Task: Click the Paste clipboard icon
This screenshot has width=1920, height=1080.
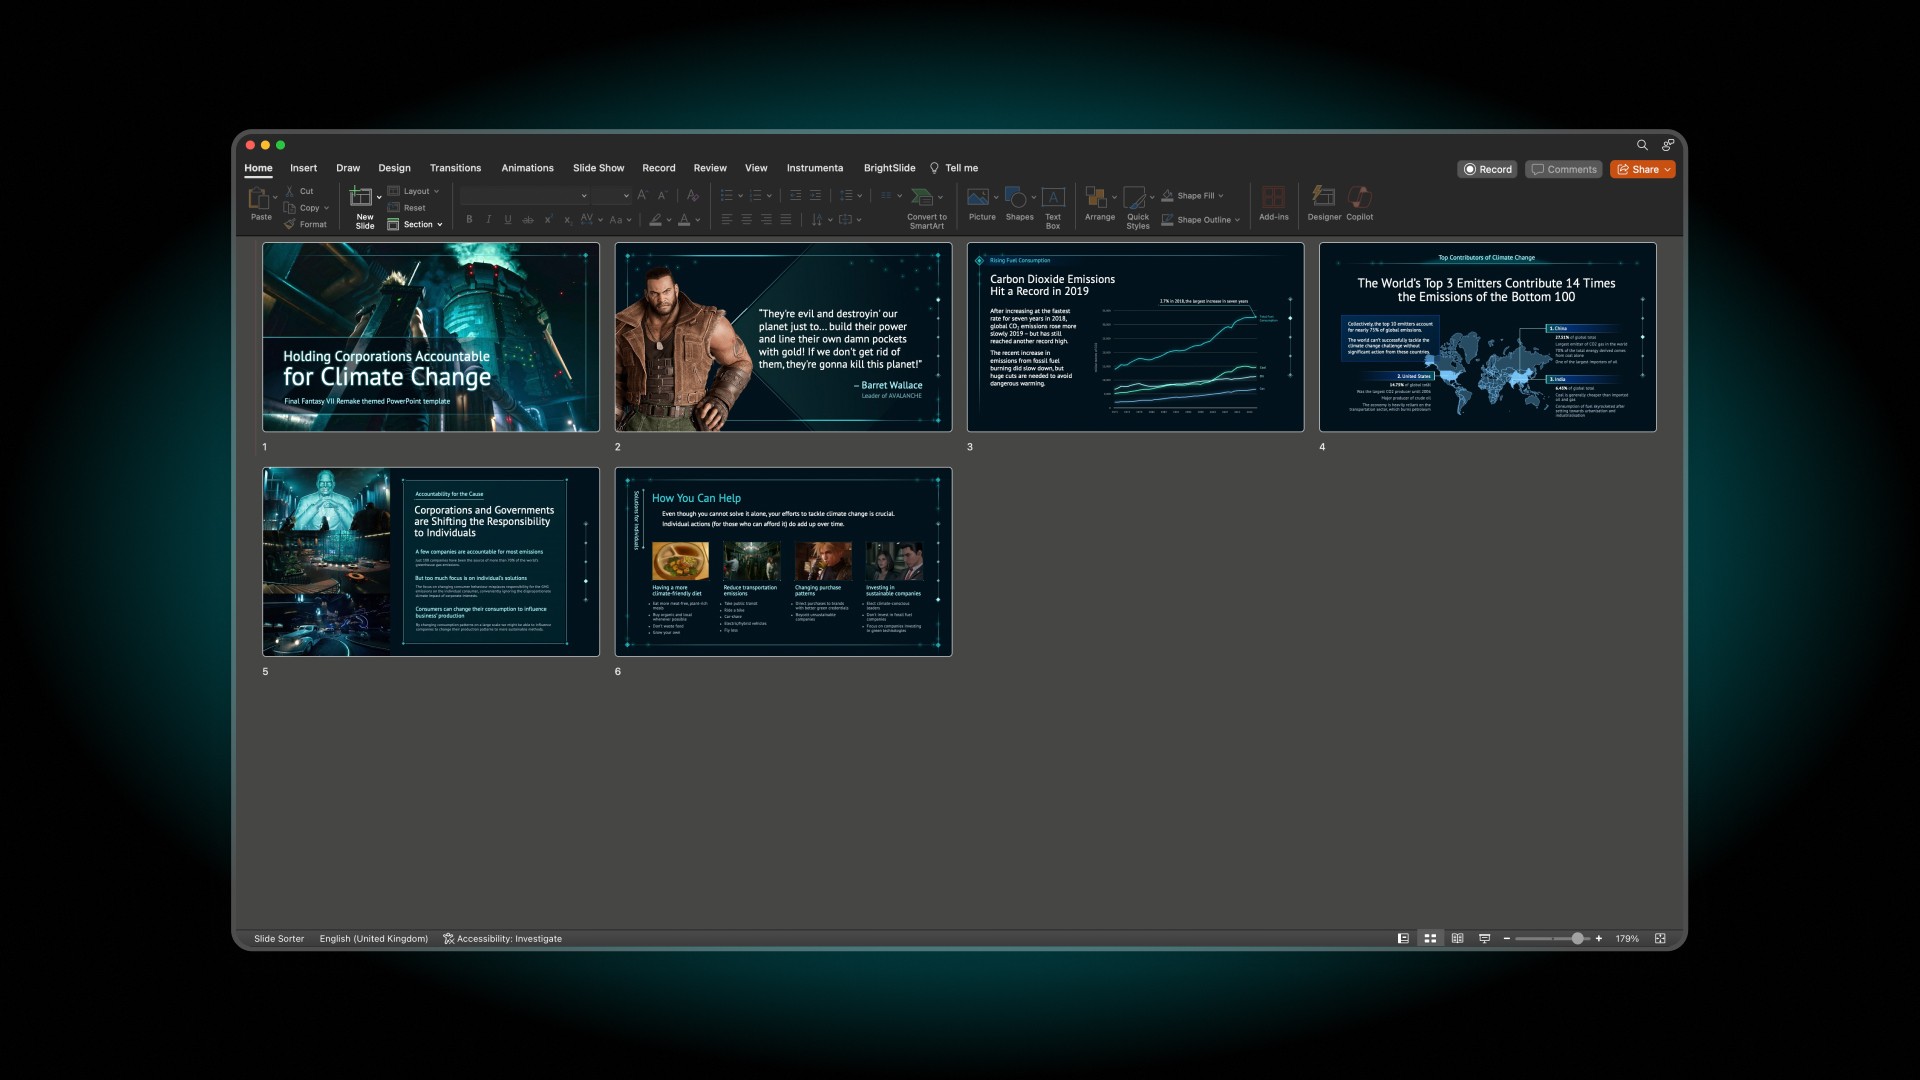Action: coord(258,198)
